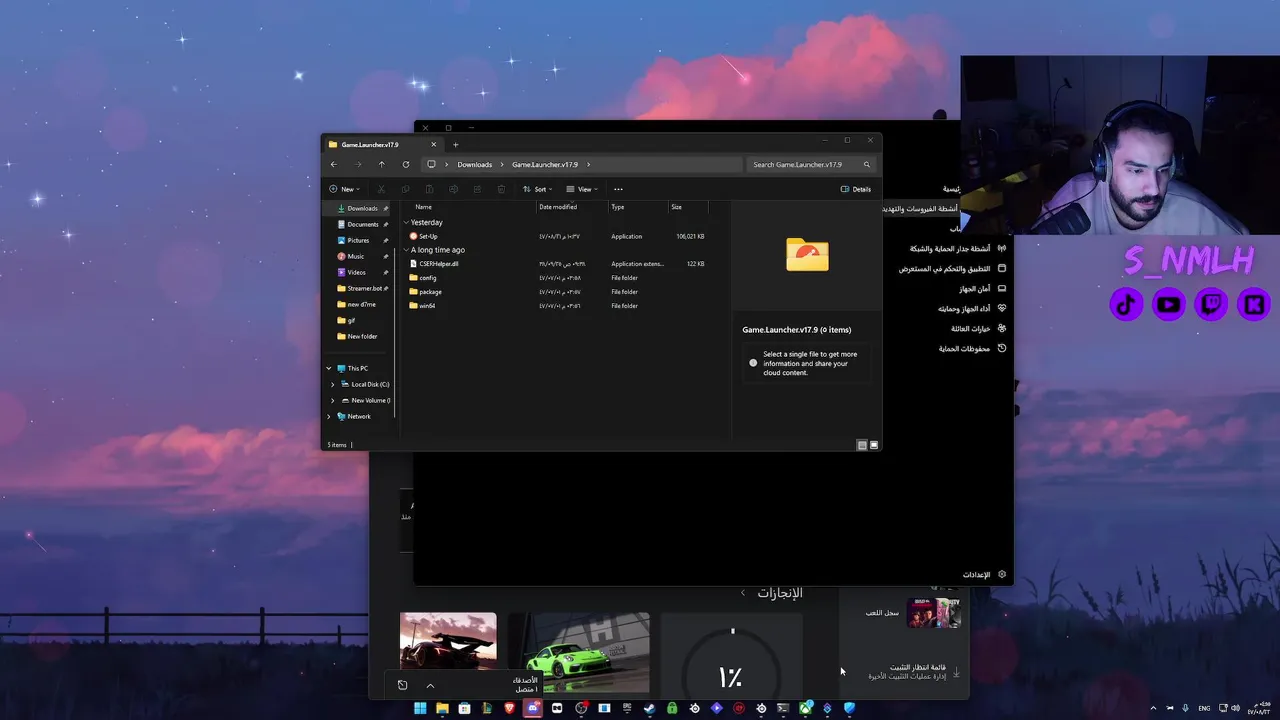Click the Copy icon in Explorer toolbar
The height and width of the screenshot is (720, 1280).
tap(405, 189)
